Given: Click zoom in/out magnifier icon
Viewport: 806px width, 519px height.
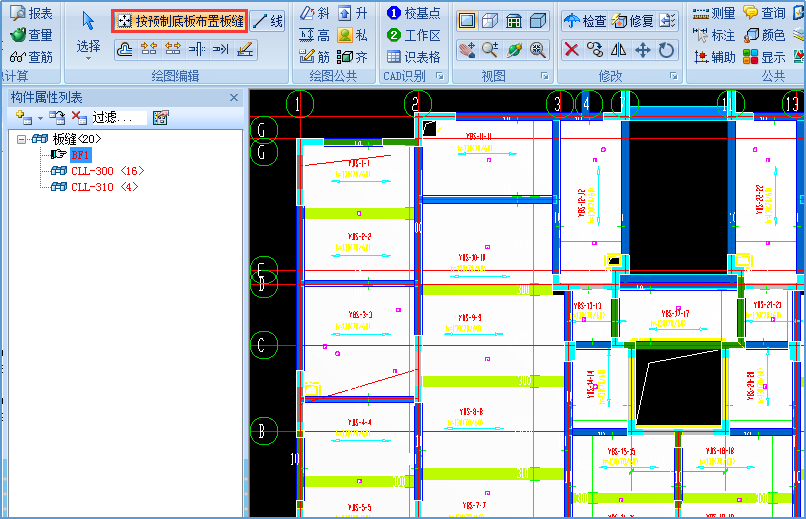Looking at the screenshot, I should pyautogui.click(x=490, y=50).
